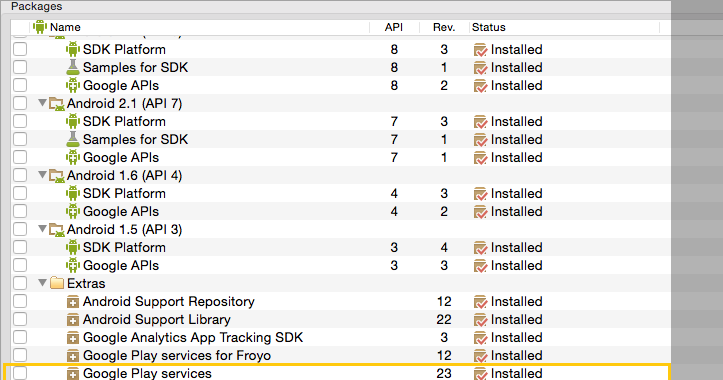The width and height of the screenshot is (723, 380).
Task: Click revision 22 of Android Support Library
Action: [x=444, y=320]
